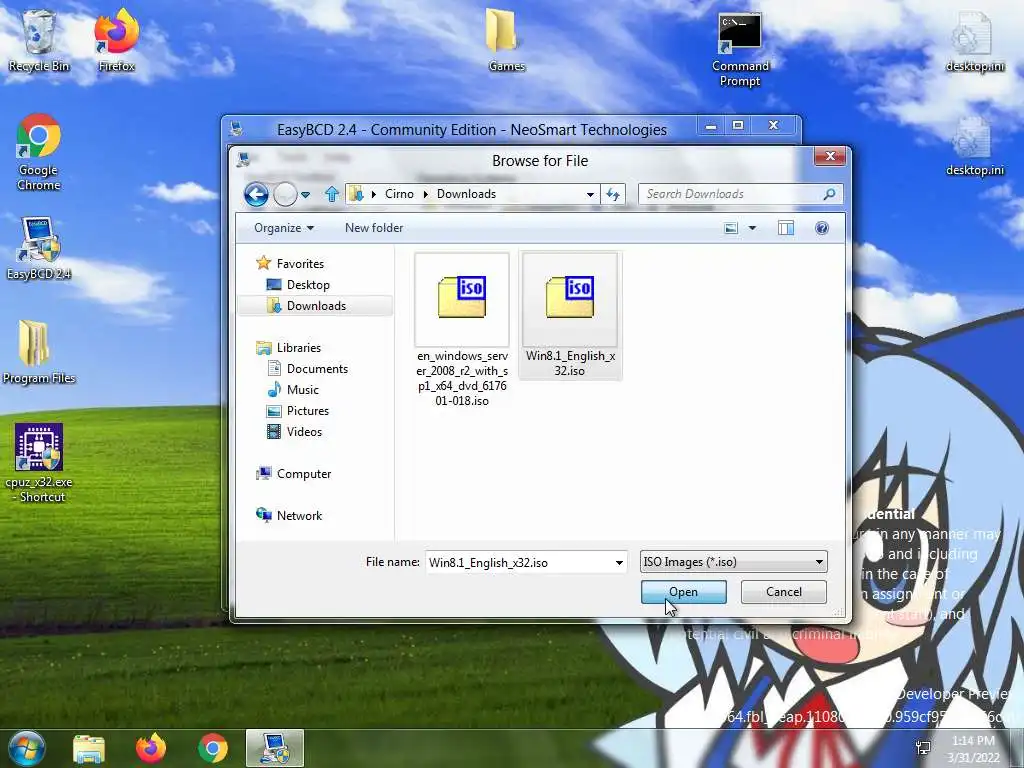The width and height of the screenshot is (1024, 768).
Task: Select the Google Chrome desktop shortcut
Action: pyautogui.click(x=39, y=152)
